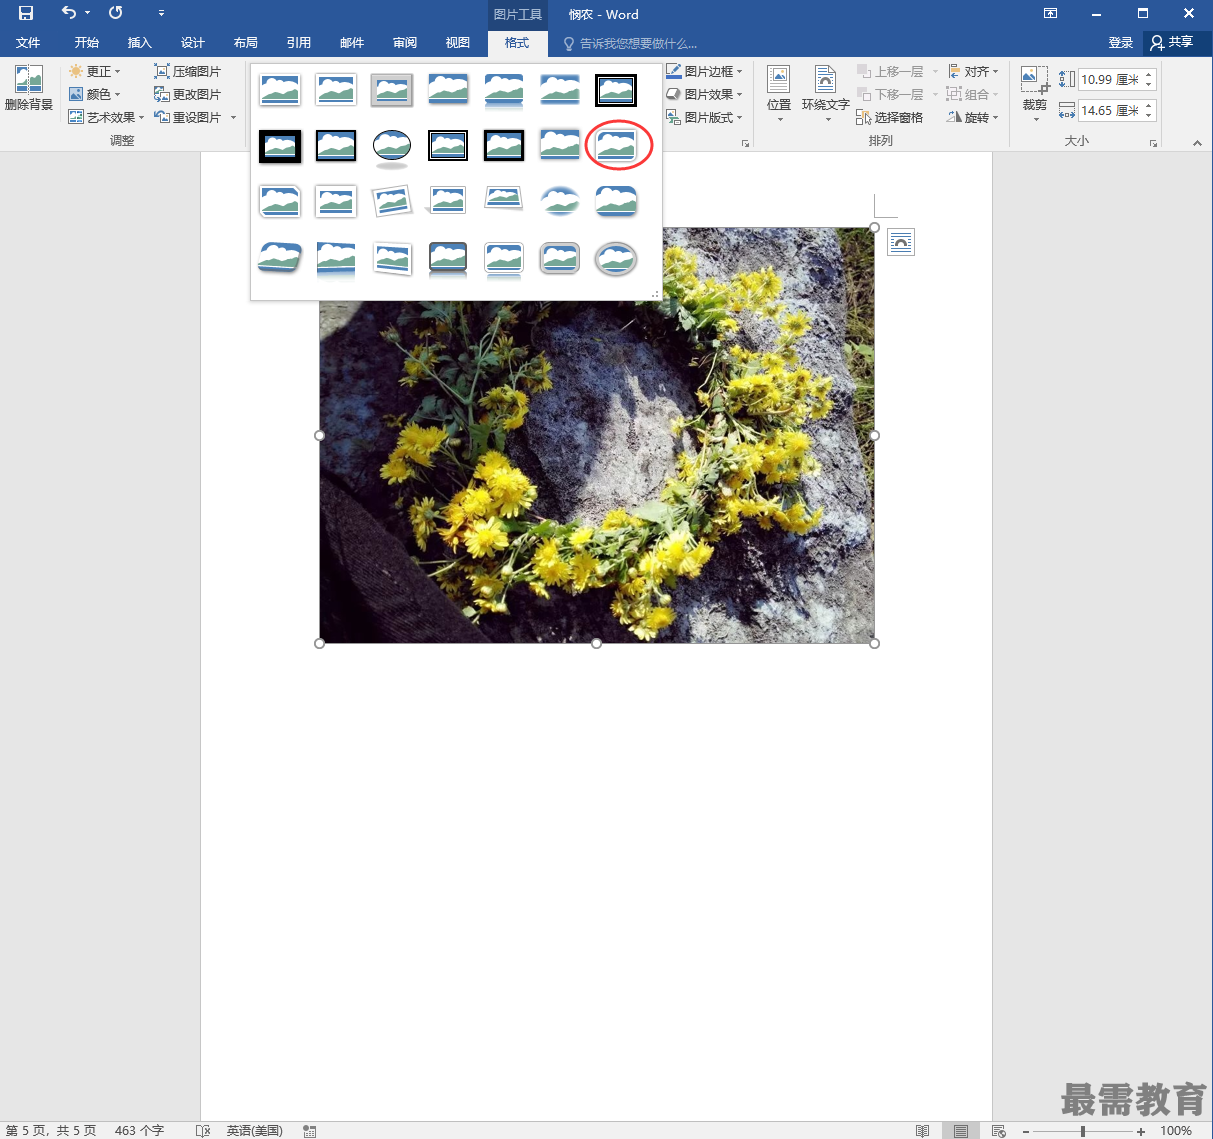Click 登录 sign in
This screenshot has width=1213, height=1139.
[1121, 42]
